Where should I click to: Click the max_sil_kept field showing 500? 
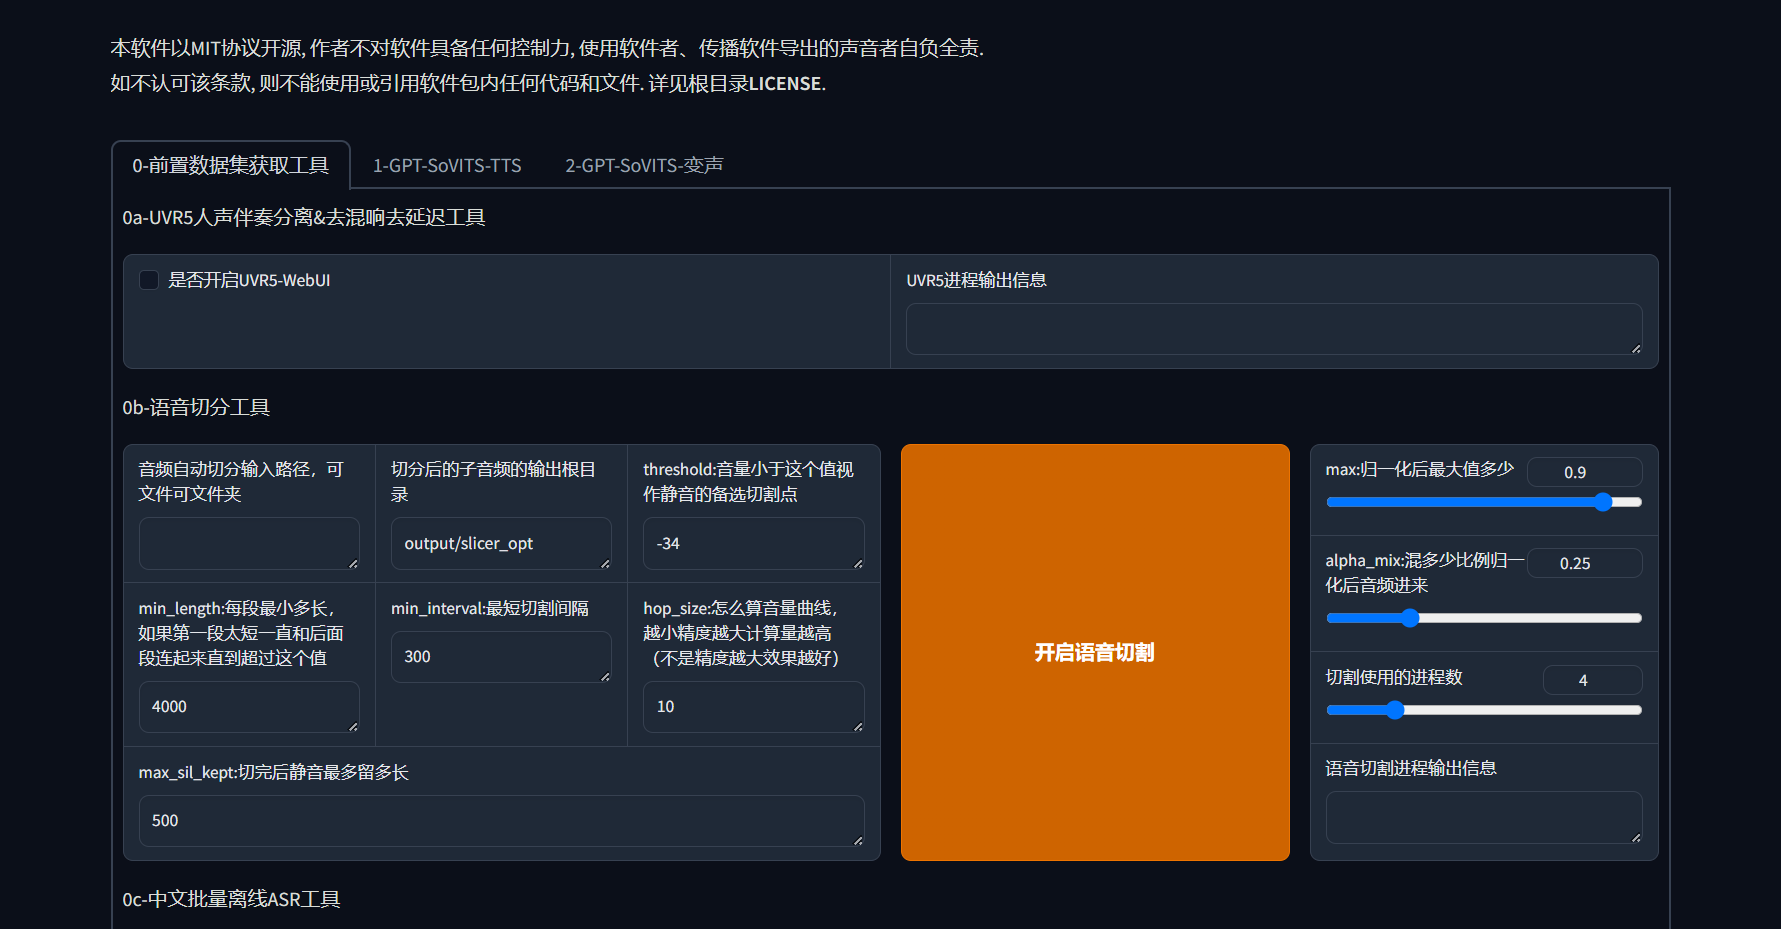501,821
